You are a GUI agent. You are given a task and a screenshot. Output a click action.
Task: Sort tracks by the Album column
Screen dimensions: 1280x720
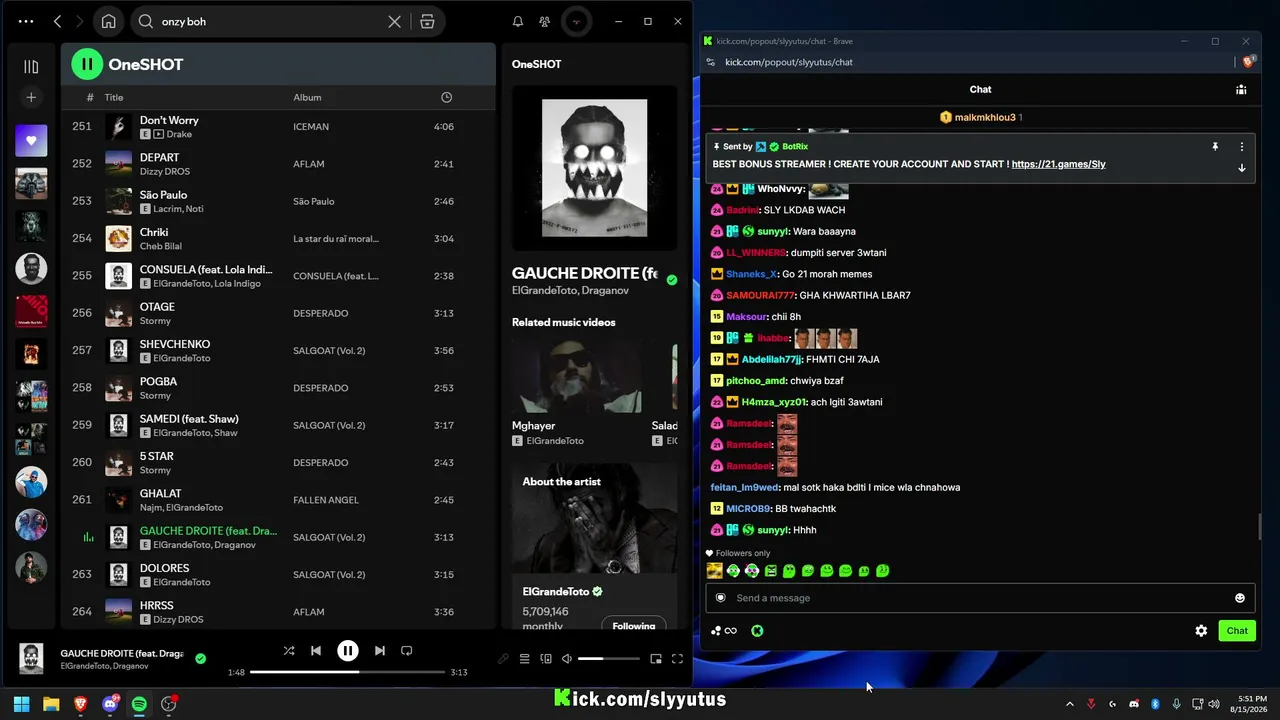(307, 97)
